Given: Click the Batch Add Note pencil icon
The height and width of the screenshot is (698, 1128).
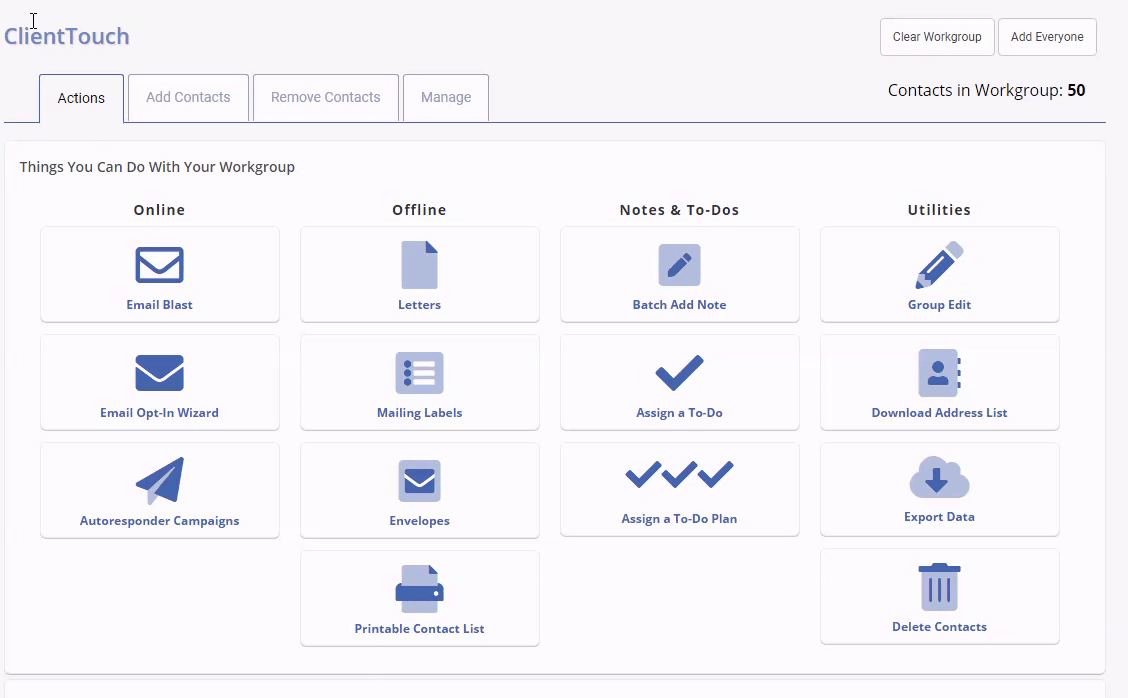Looking at the screenshot, I should pos(680,265).
